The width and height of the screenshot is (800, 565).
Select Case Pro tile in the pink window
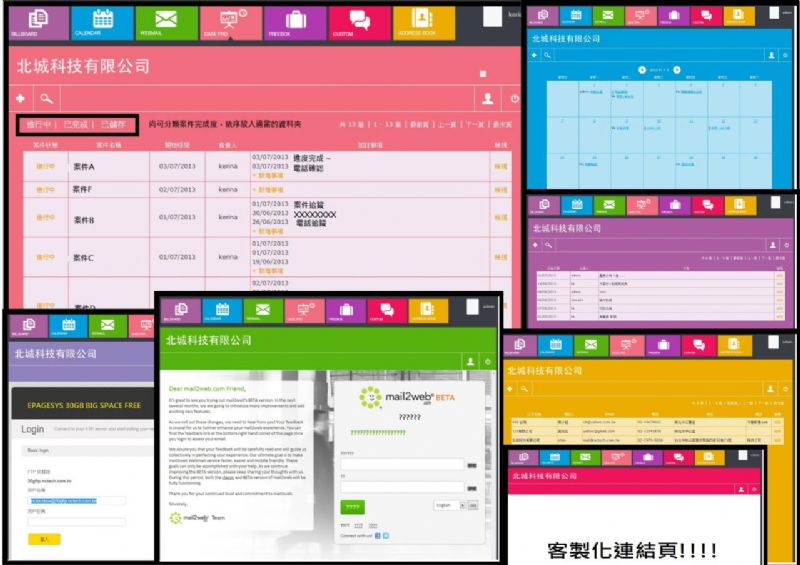[231, 22]
